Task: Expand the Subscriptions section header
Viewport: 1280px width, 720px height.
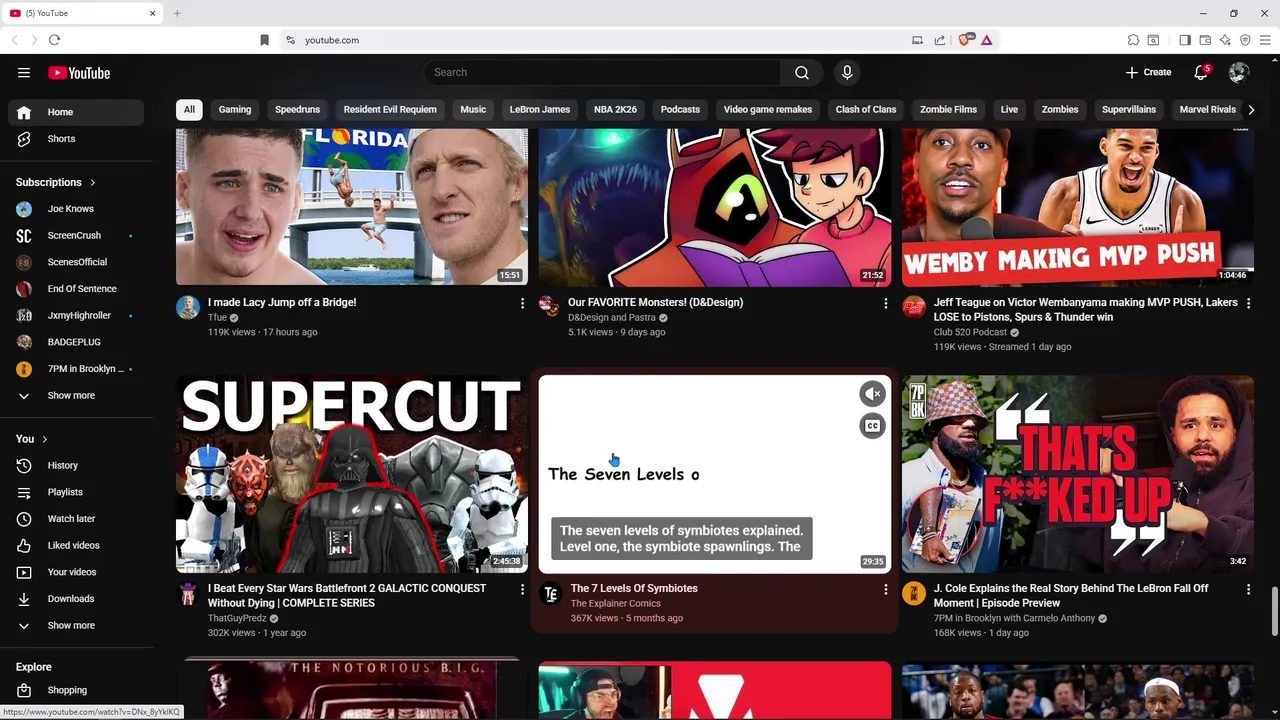Action: click(56, 182)
